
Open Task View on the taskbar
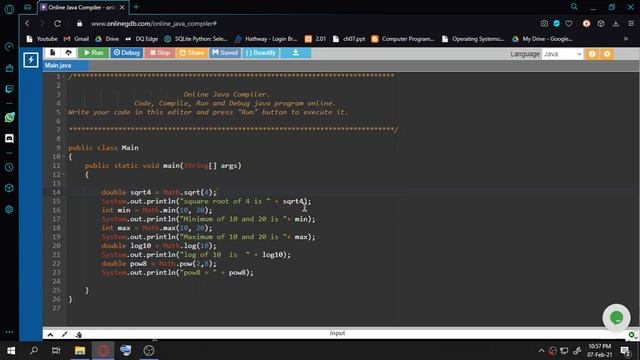click(56, 350)
